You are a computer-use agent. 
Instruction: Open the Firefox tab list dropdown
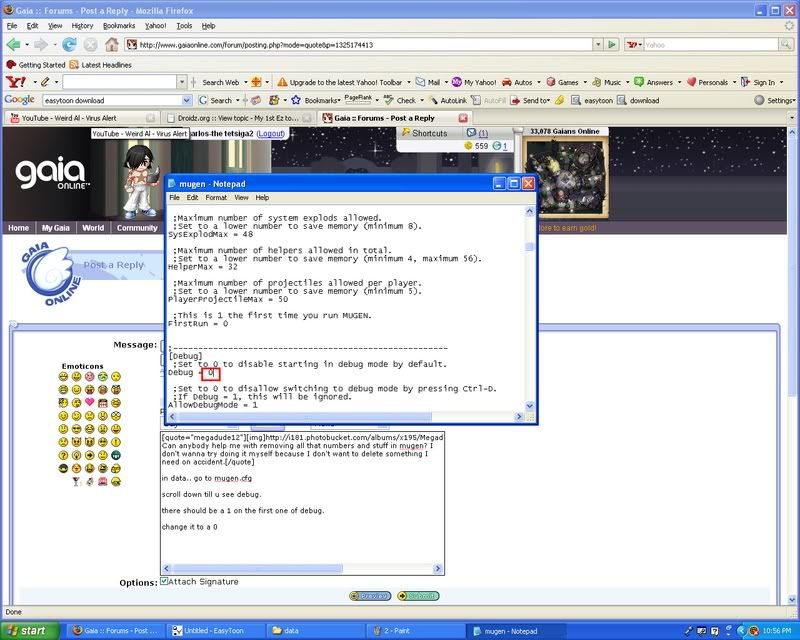pyautogui.click(x=792, y=118)
